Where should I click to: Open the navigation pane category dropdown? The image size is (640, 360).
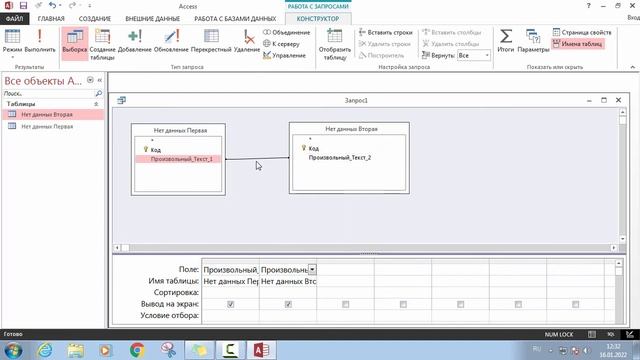(x=90, y=80)
